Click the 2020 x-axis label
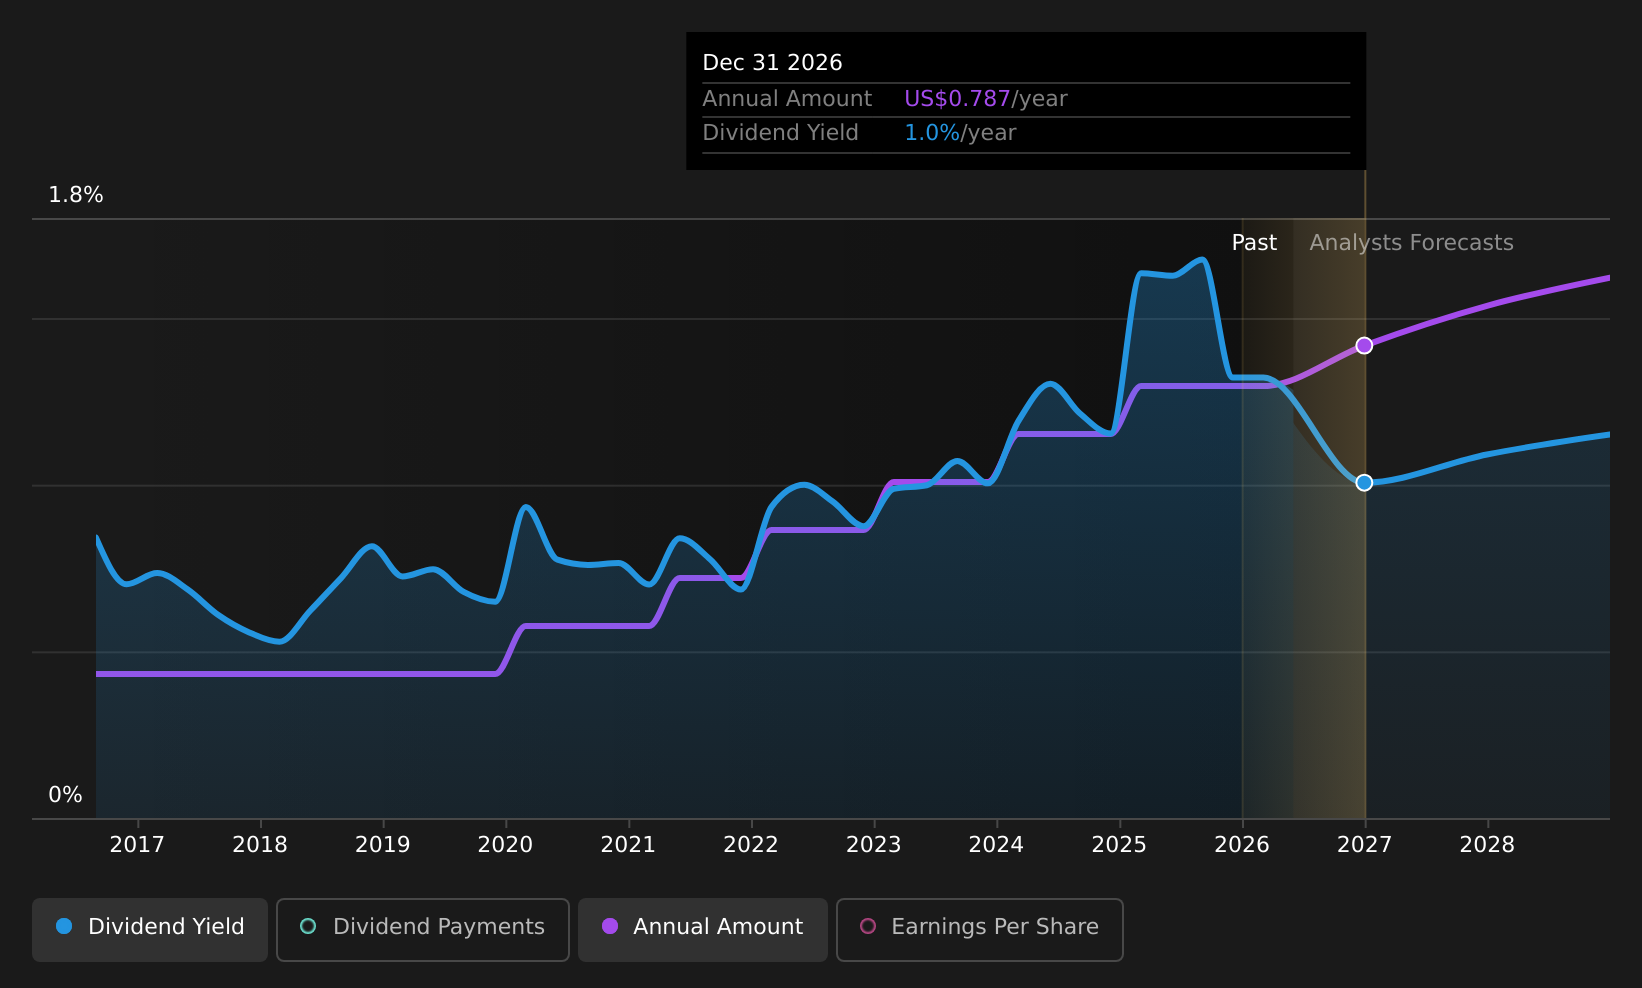Viewport: 1642px width, 988px height. tap(505, 845)
